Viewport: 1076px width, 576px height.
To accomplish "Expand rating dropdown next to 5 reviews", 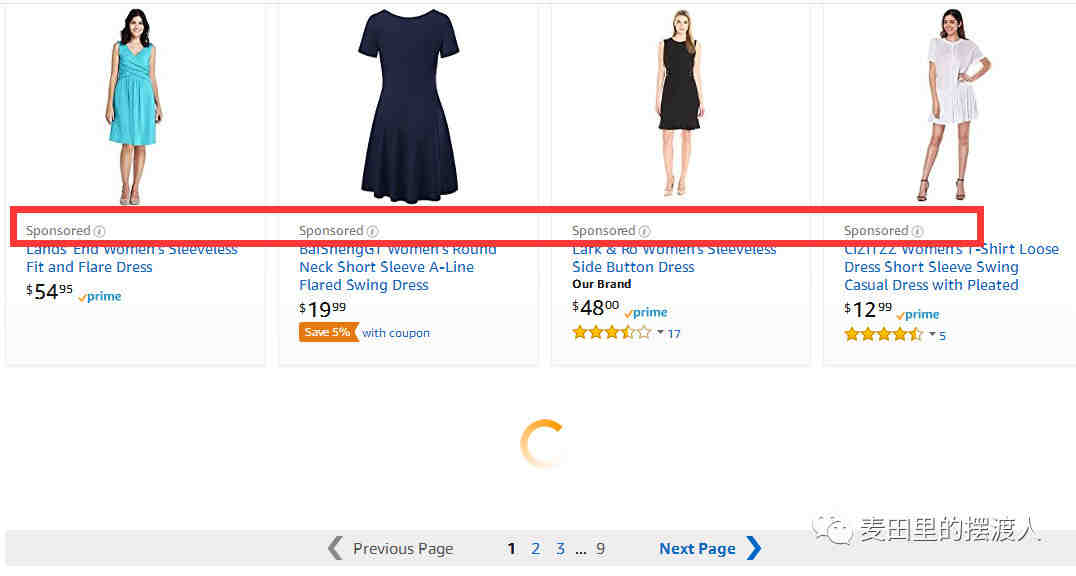I will 933,334.
